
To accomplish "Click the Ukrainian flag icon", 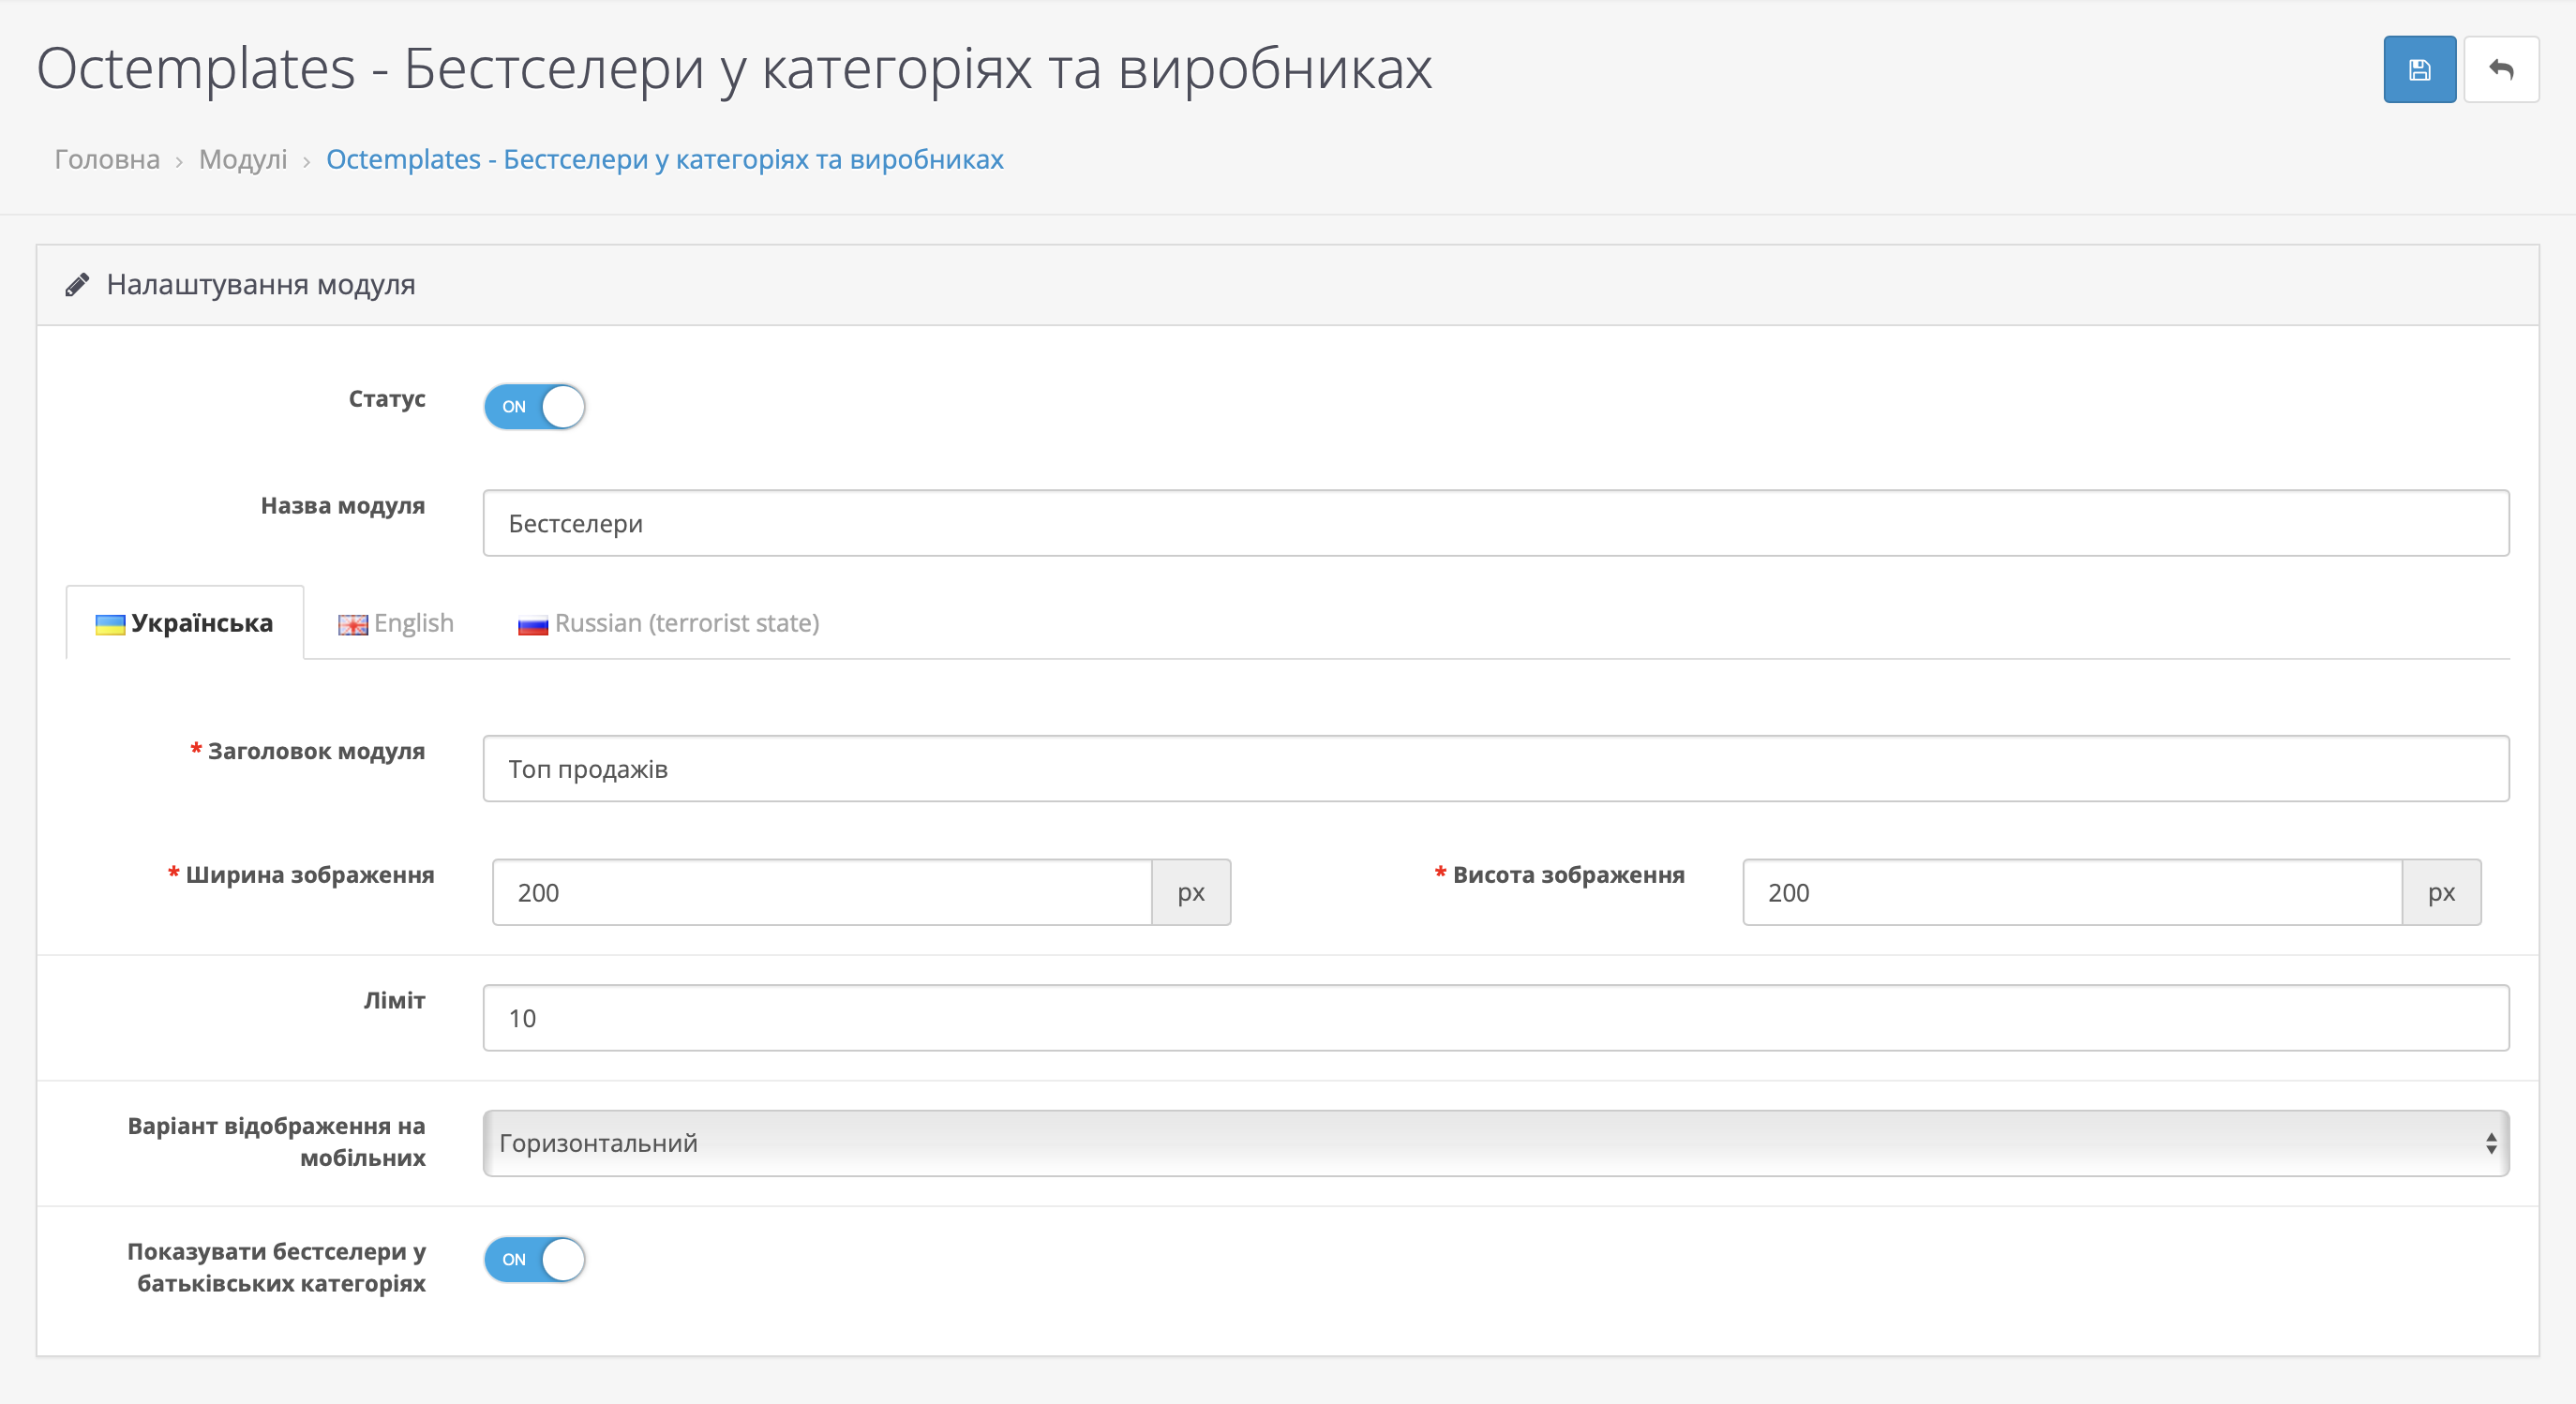I will point(110,625).
